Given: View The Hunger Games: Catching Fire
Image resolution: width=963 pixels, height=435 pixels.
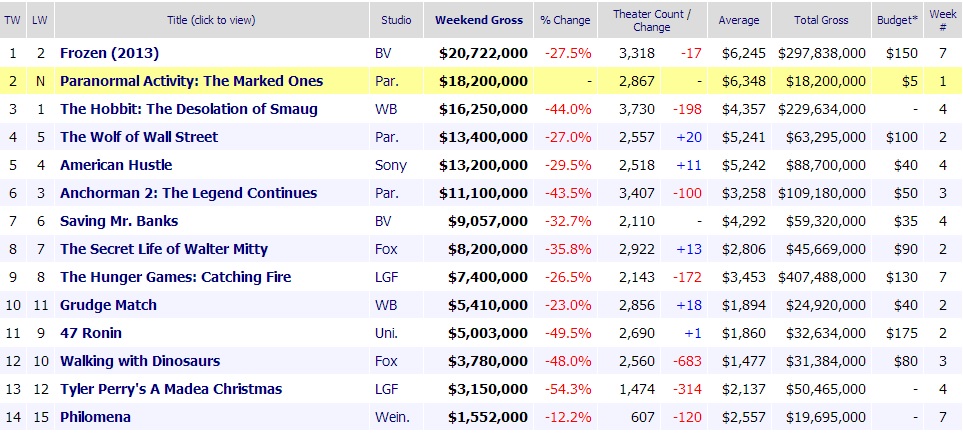Looking at the screenshot, I should click(174, 277).
